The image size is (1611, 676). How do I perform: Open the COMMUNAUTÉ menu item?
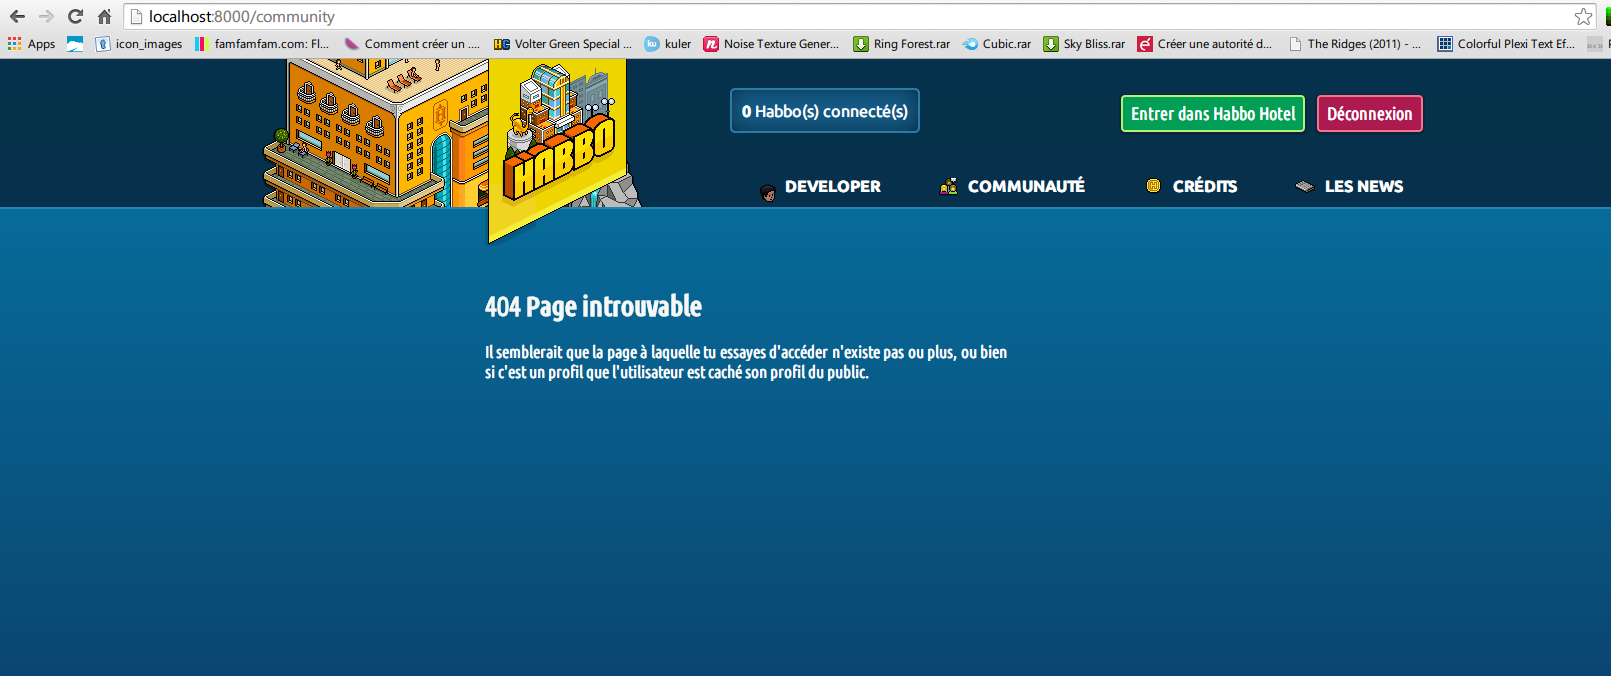[x=1026, y=186]
